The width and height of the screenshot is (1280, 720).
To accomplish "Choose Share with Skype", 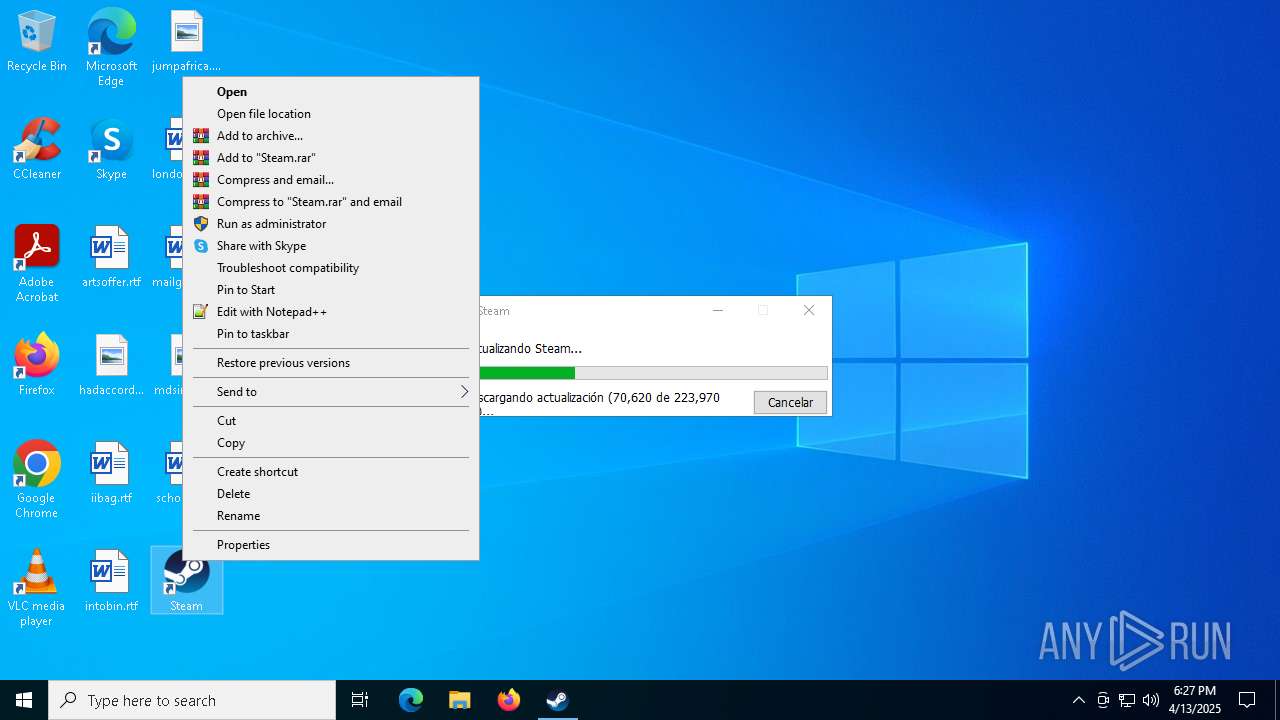I will coord(331,246).
